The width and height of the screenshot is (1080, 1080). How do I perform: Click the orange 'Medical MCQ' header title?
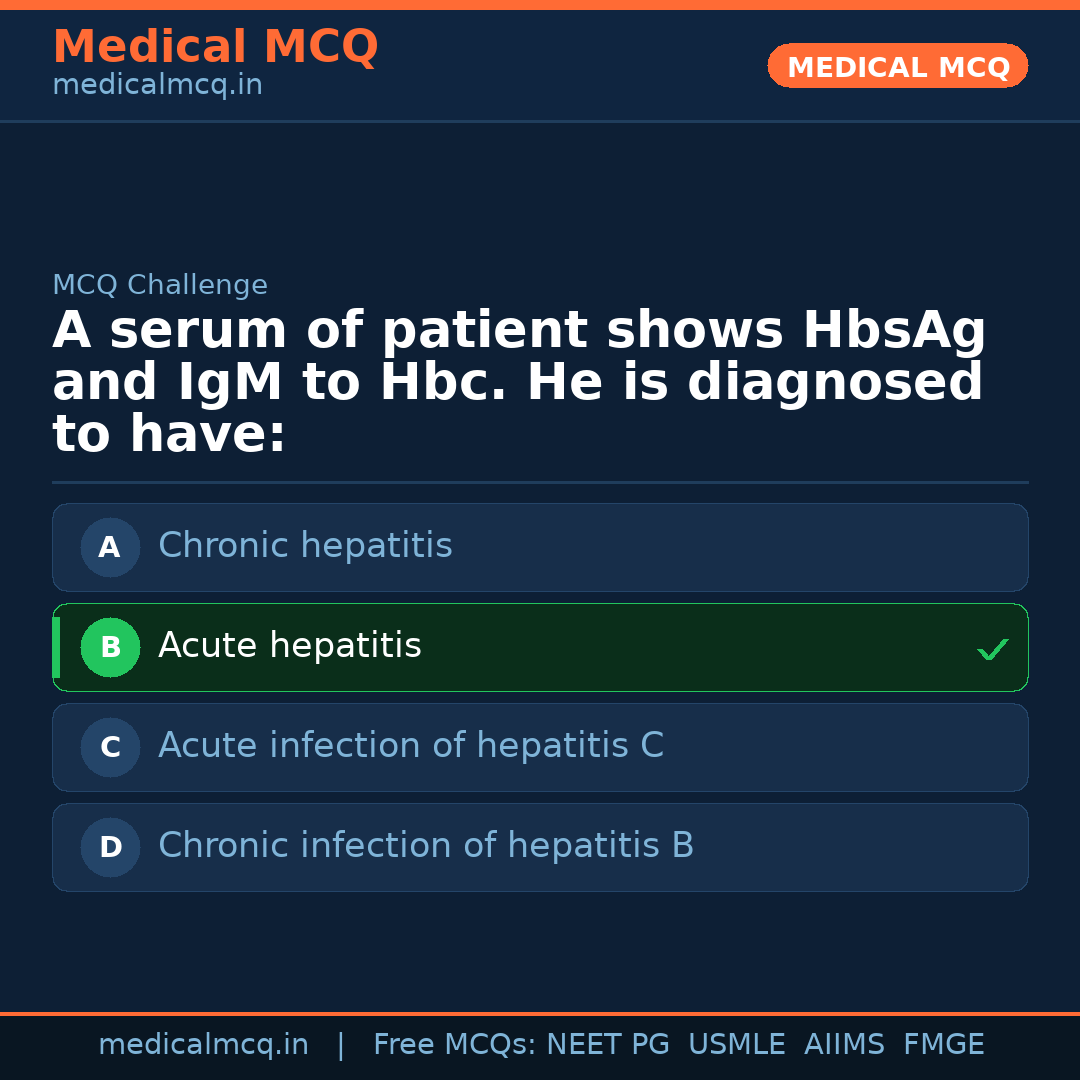point(215,47)
